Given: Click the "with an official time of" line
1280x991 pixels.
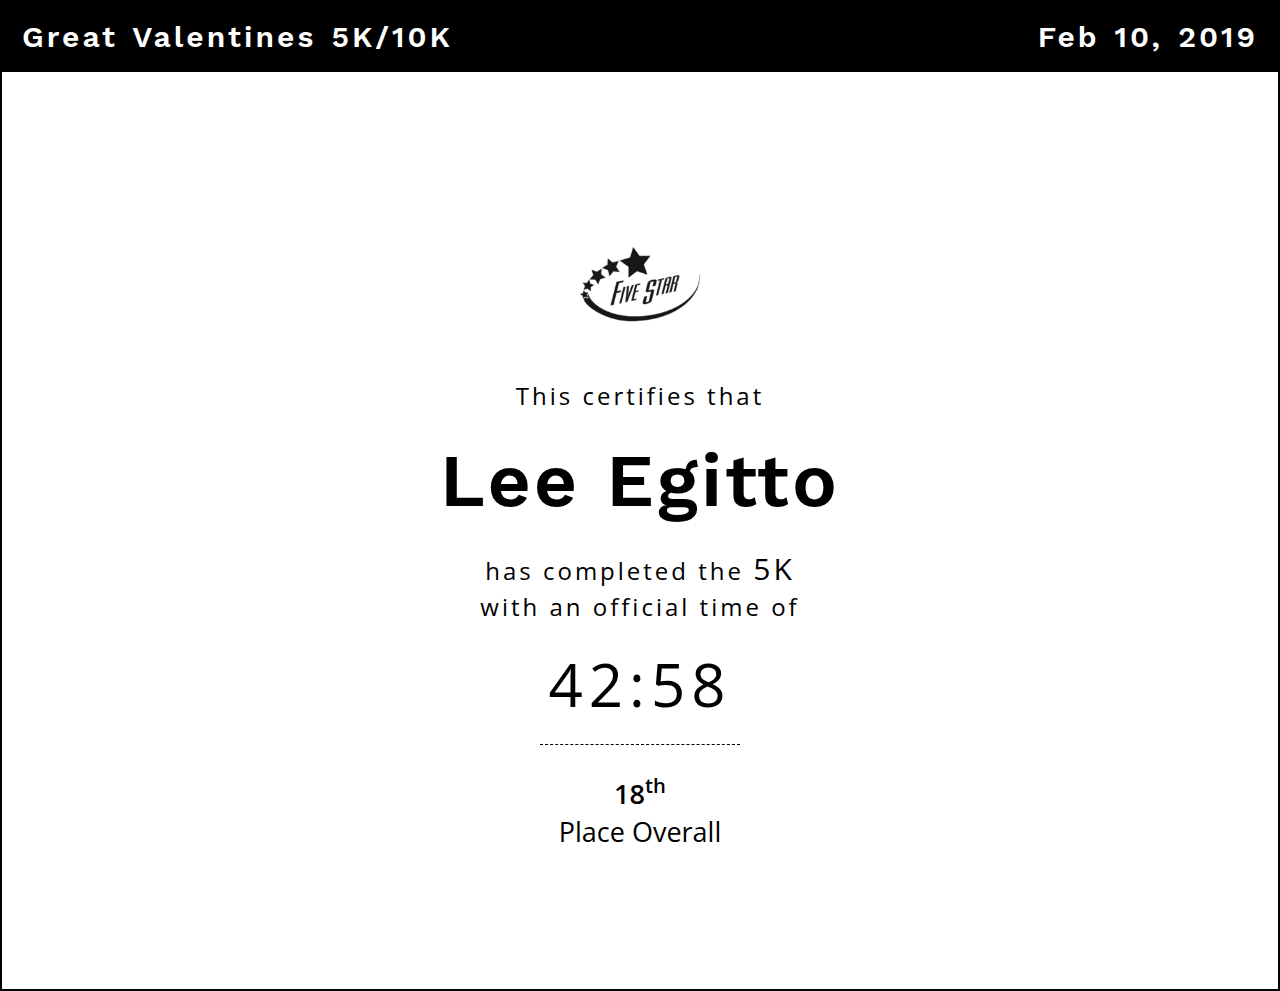Looking at the screenshot, I should 639,608.
